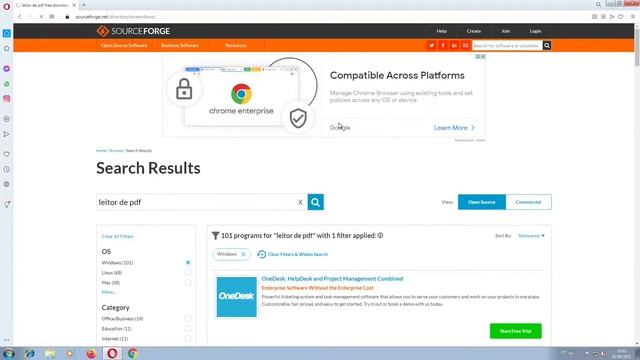The width and height of the screenshot is (640, 360).
Task: Close the 'leitor de pdf' browser tab
Action: tap(74, 5)
